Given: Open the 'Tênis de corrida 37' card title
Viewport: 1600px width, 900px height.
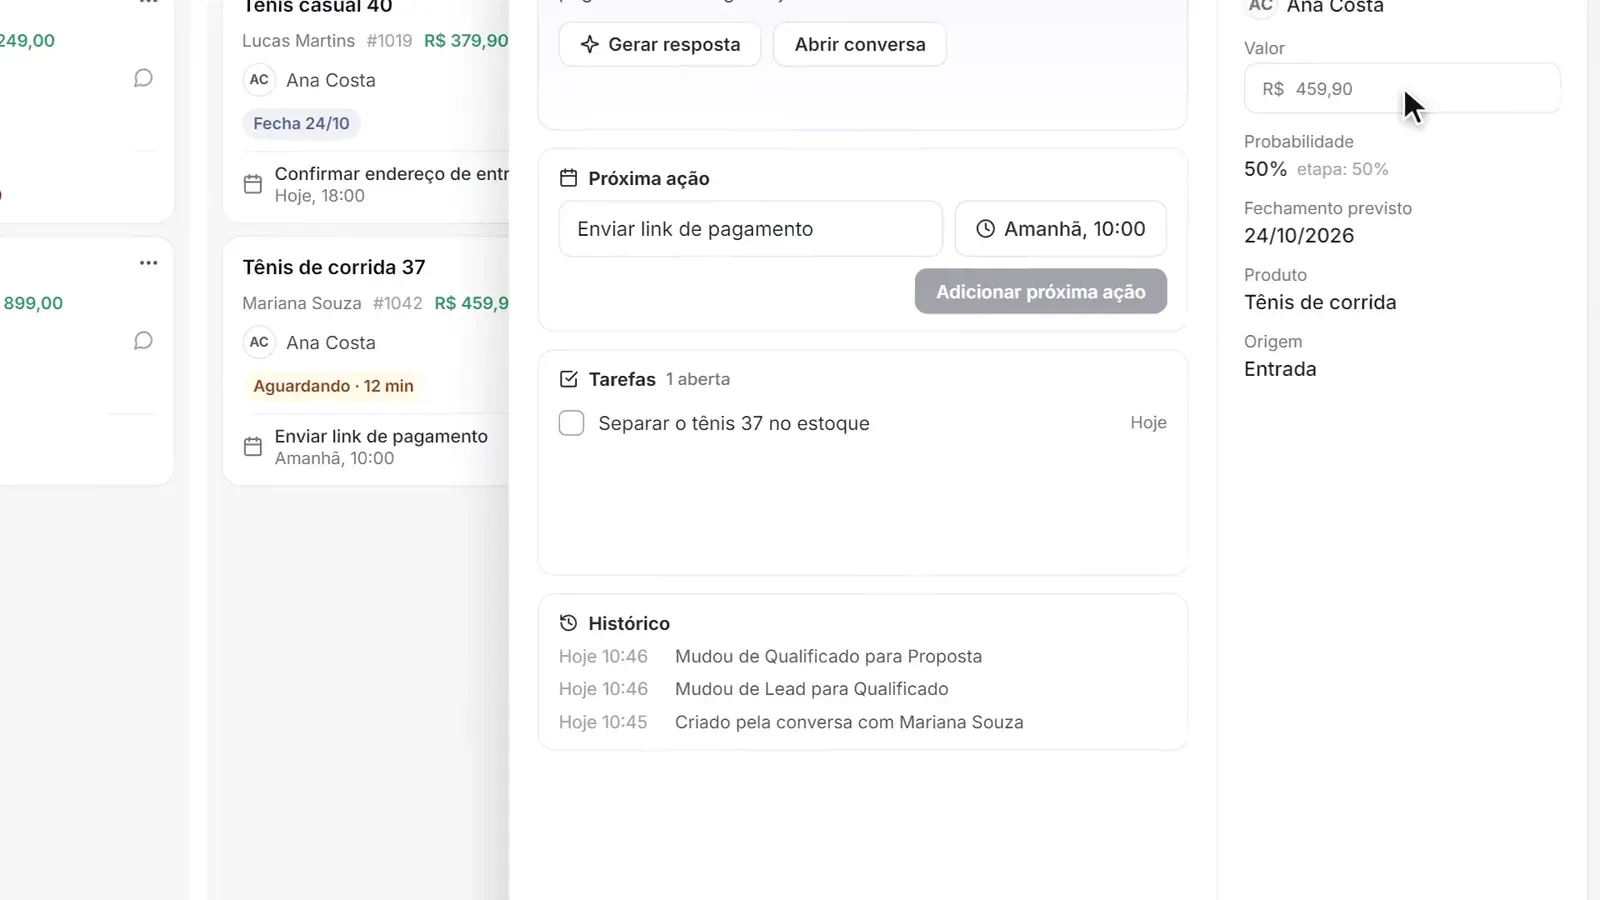Looking at the screenshot, I should point(334,267).
